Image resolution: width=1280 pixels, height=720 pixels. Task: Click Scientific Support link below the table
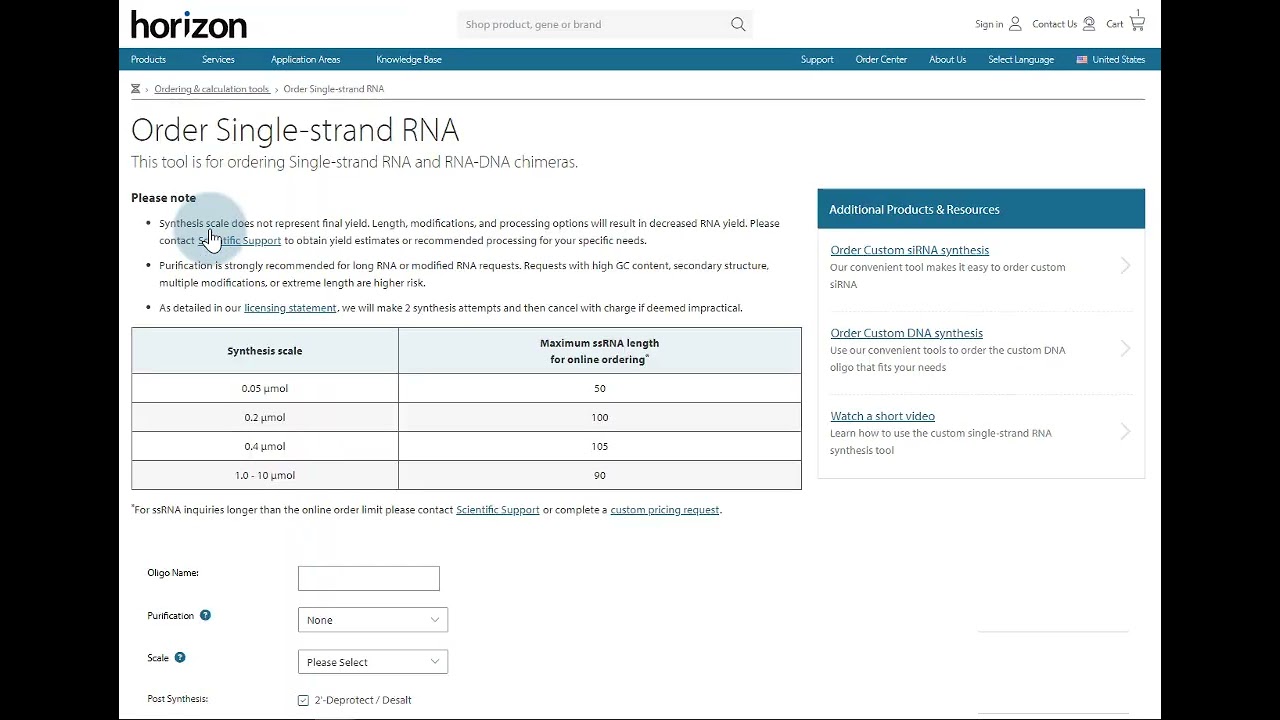497,510
